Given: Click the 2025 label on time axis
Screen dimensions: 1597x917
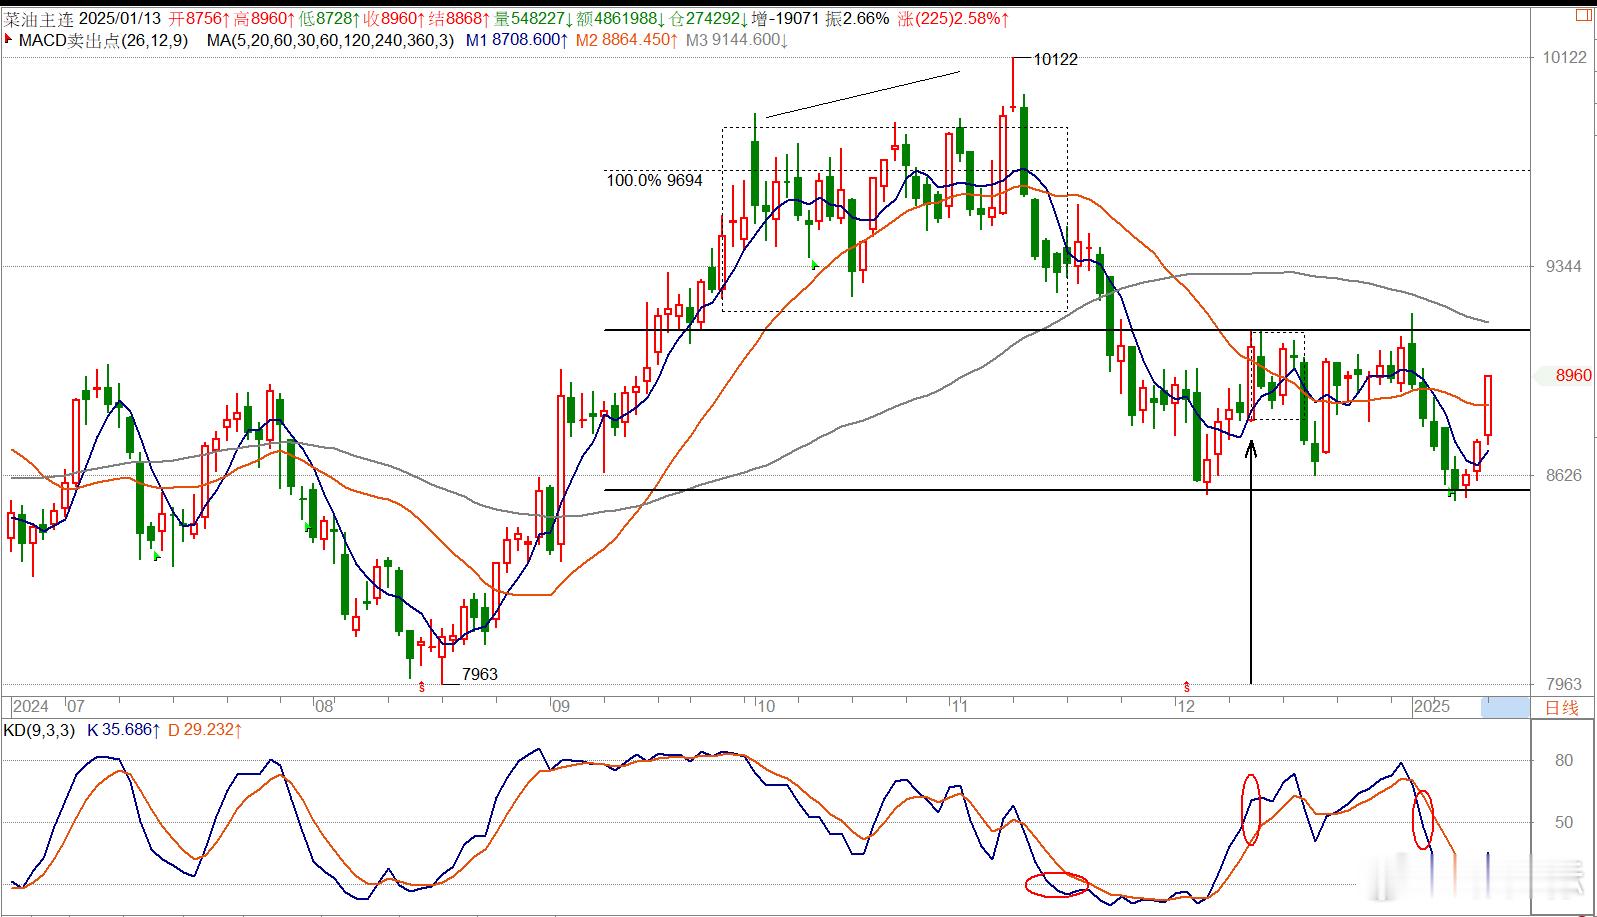Looking at the screenshot, I should coord(1431,707).
